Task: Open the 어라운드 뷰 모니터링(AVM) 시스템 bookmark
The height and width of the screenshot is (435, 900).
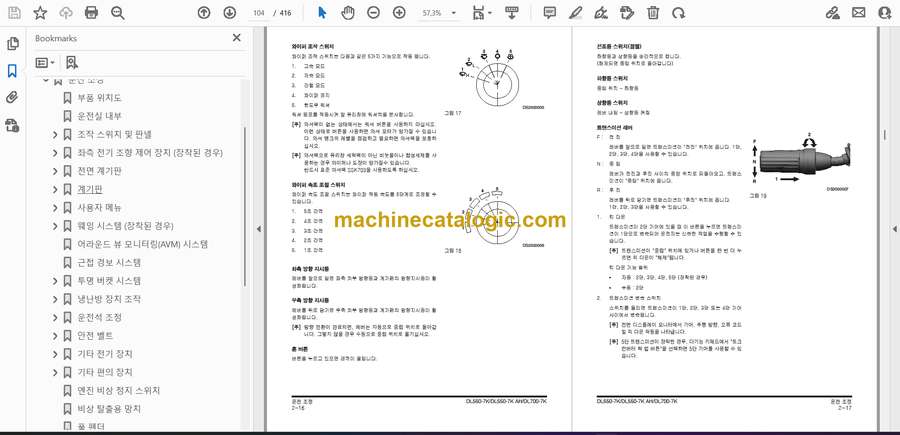Action: coord(142,244)
